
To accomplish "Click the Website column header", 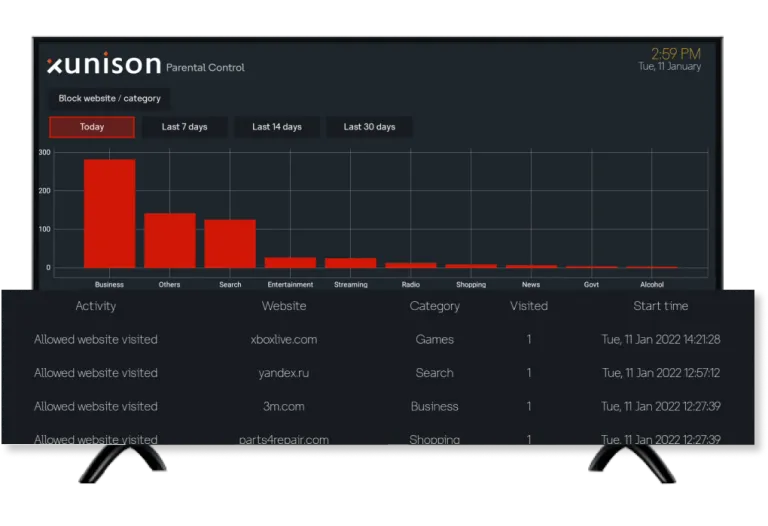I will (x=284, y=306).
